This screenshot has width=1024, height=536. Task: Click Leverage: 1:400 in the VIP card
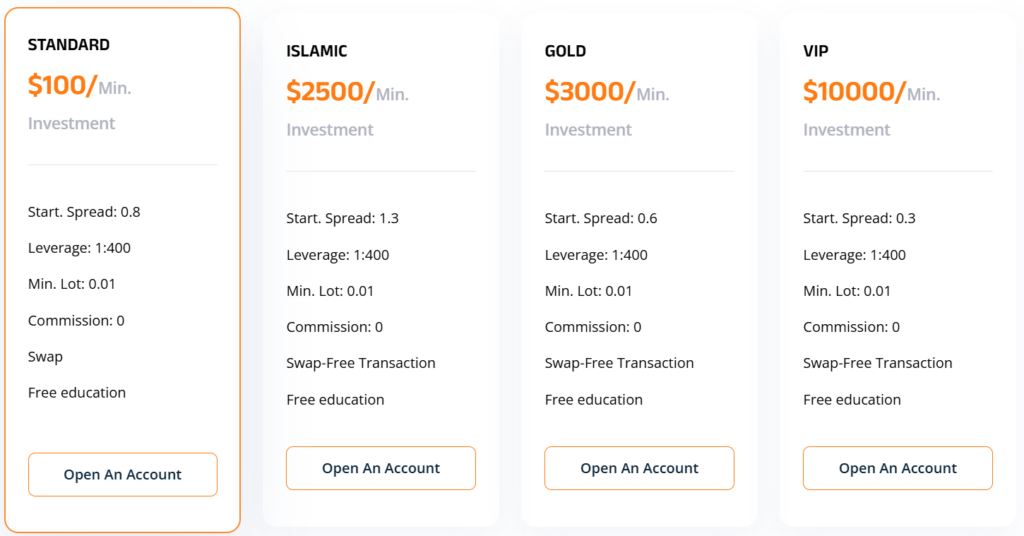[854, 255]
